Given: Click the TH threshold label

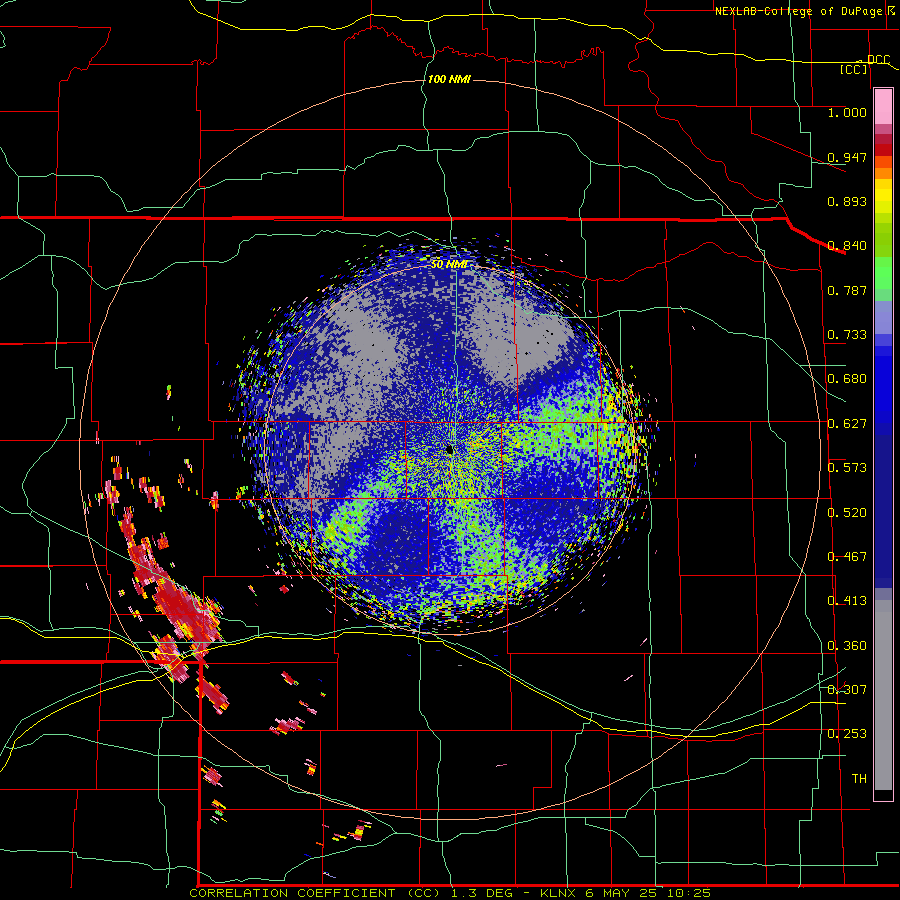Looking at the screenshot, I should [x=859, y=779].
